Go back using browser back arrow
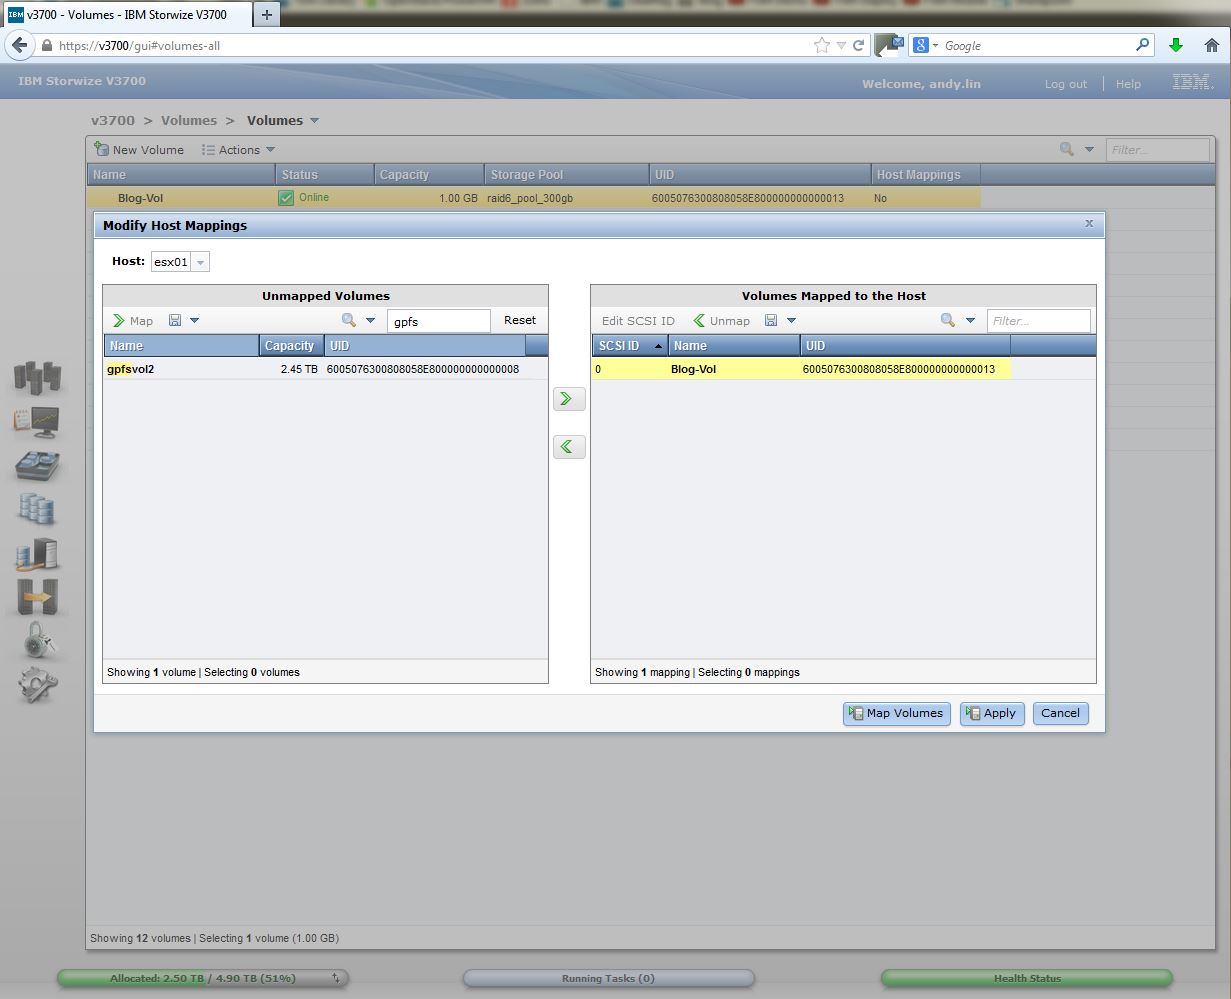The width and height of the screenshot is (1231, 999). (19, 45)
